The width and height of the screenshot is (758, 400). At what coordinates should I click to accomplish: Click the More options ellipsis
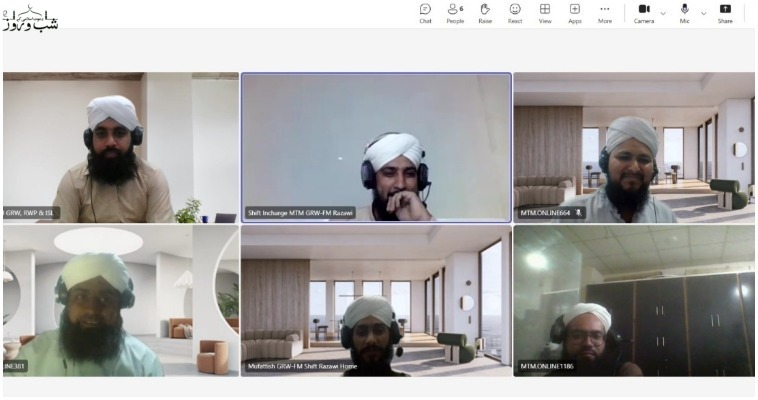[605, 12]
